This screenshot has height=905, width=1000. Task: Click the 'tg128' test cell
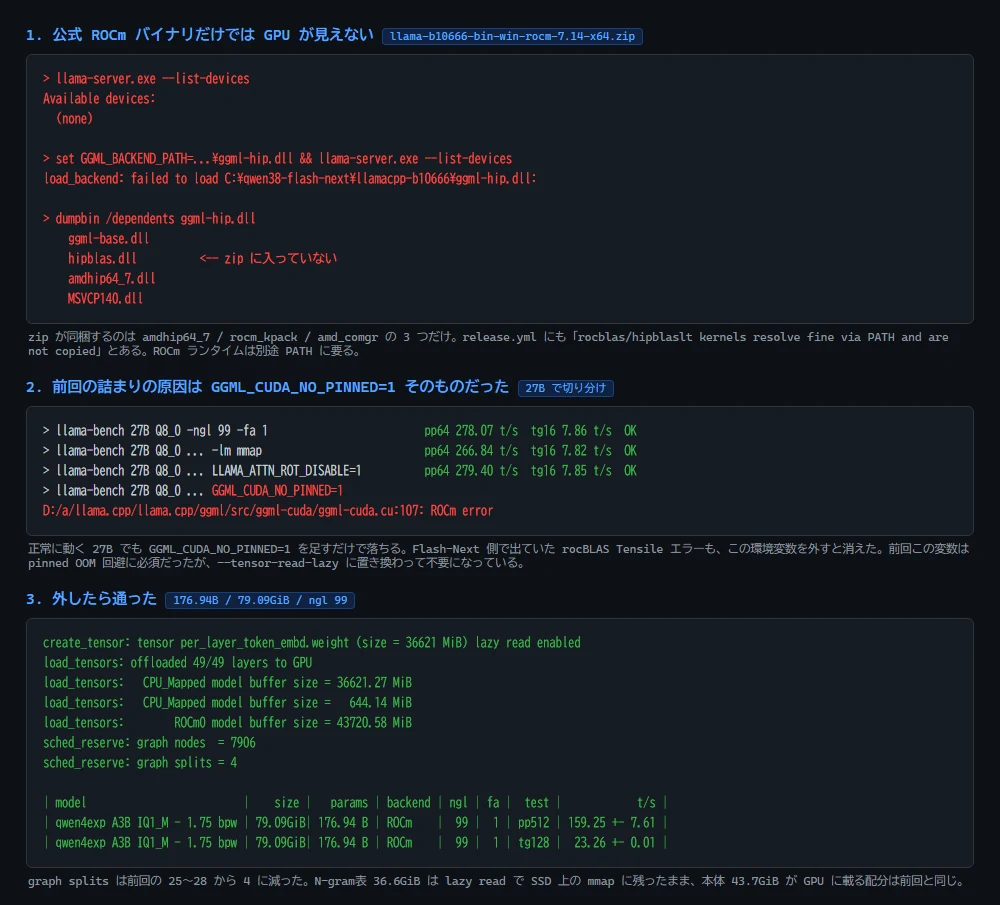tap(533, 843)
